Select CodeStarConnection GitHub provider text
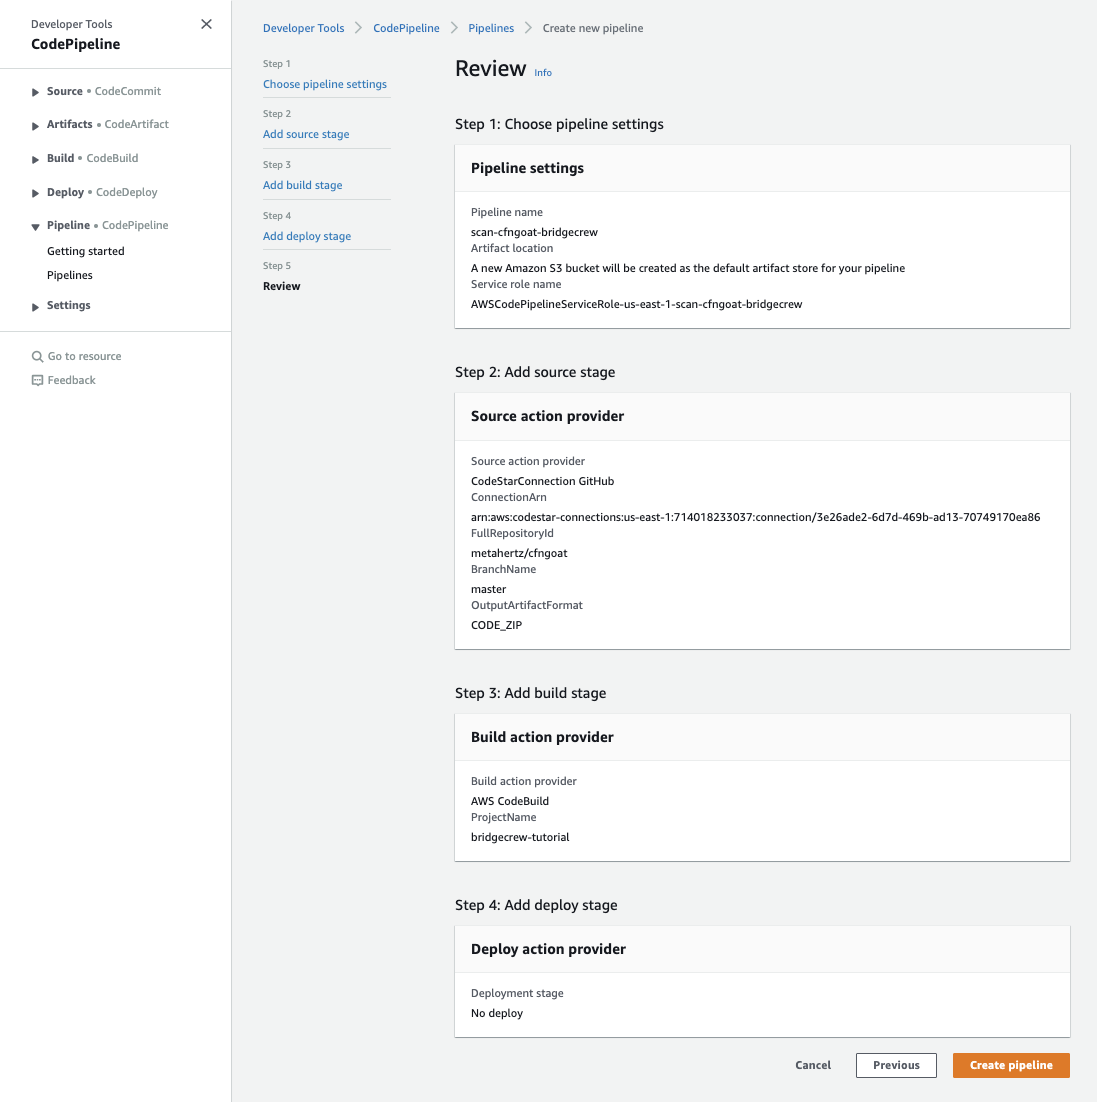1097x1102 pixels. pyautogui.click(x=543, y=481)
